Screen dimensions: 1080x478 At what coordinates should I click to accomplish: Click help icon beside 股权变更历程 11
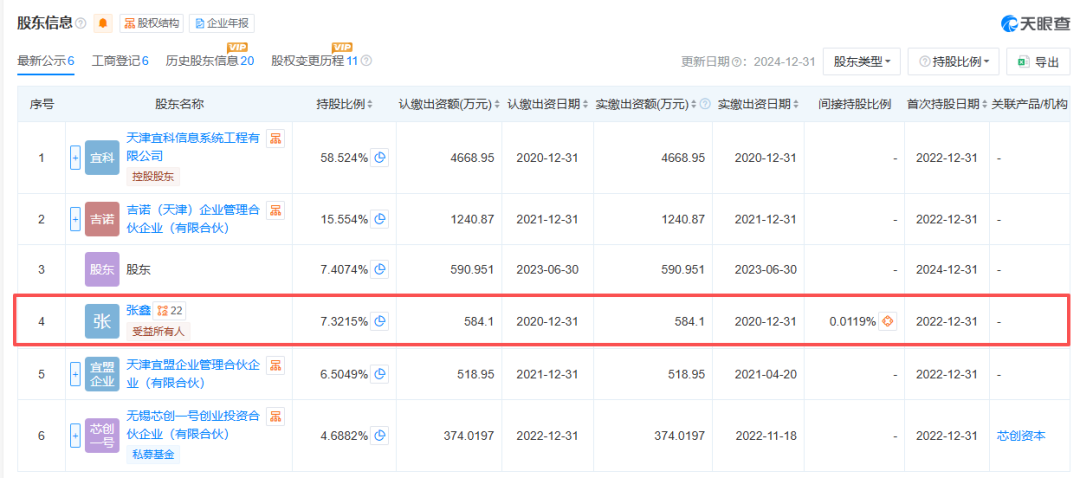pos(366,61)
